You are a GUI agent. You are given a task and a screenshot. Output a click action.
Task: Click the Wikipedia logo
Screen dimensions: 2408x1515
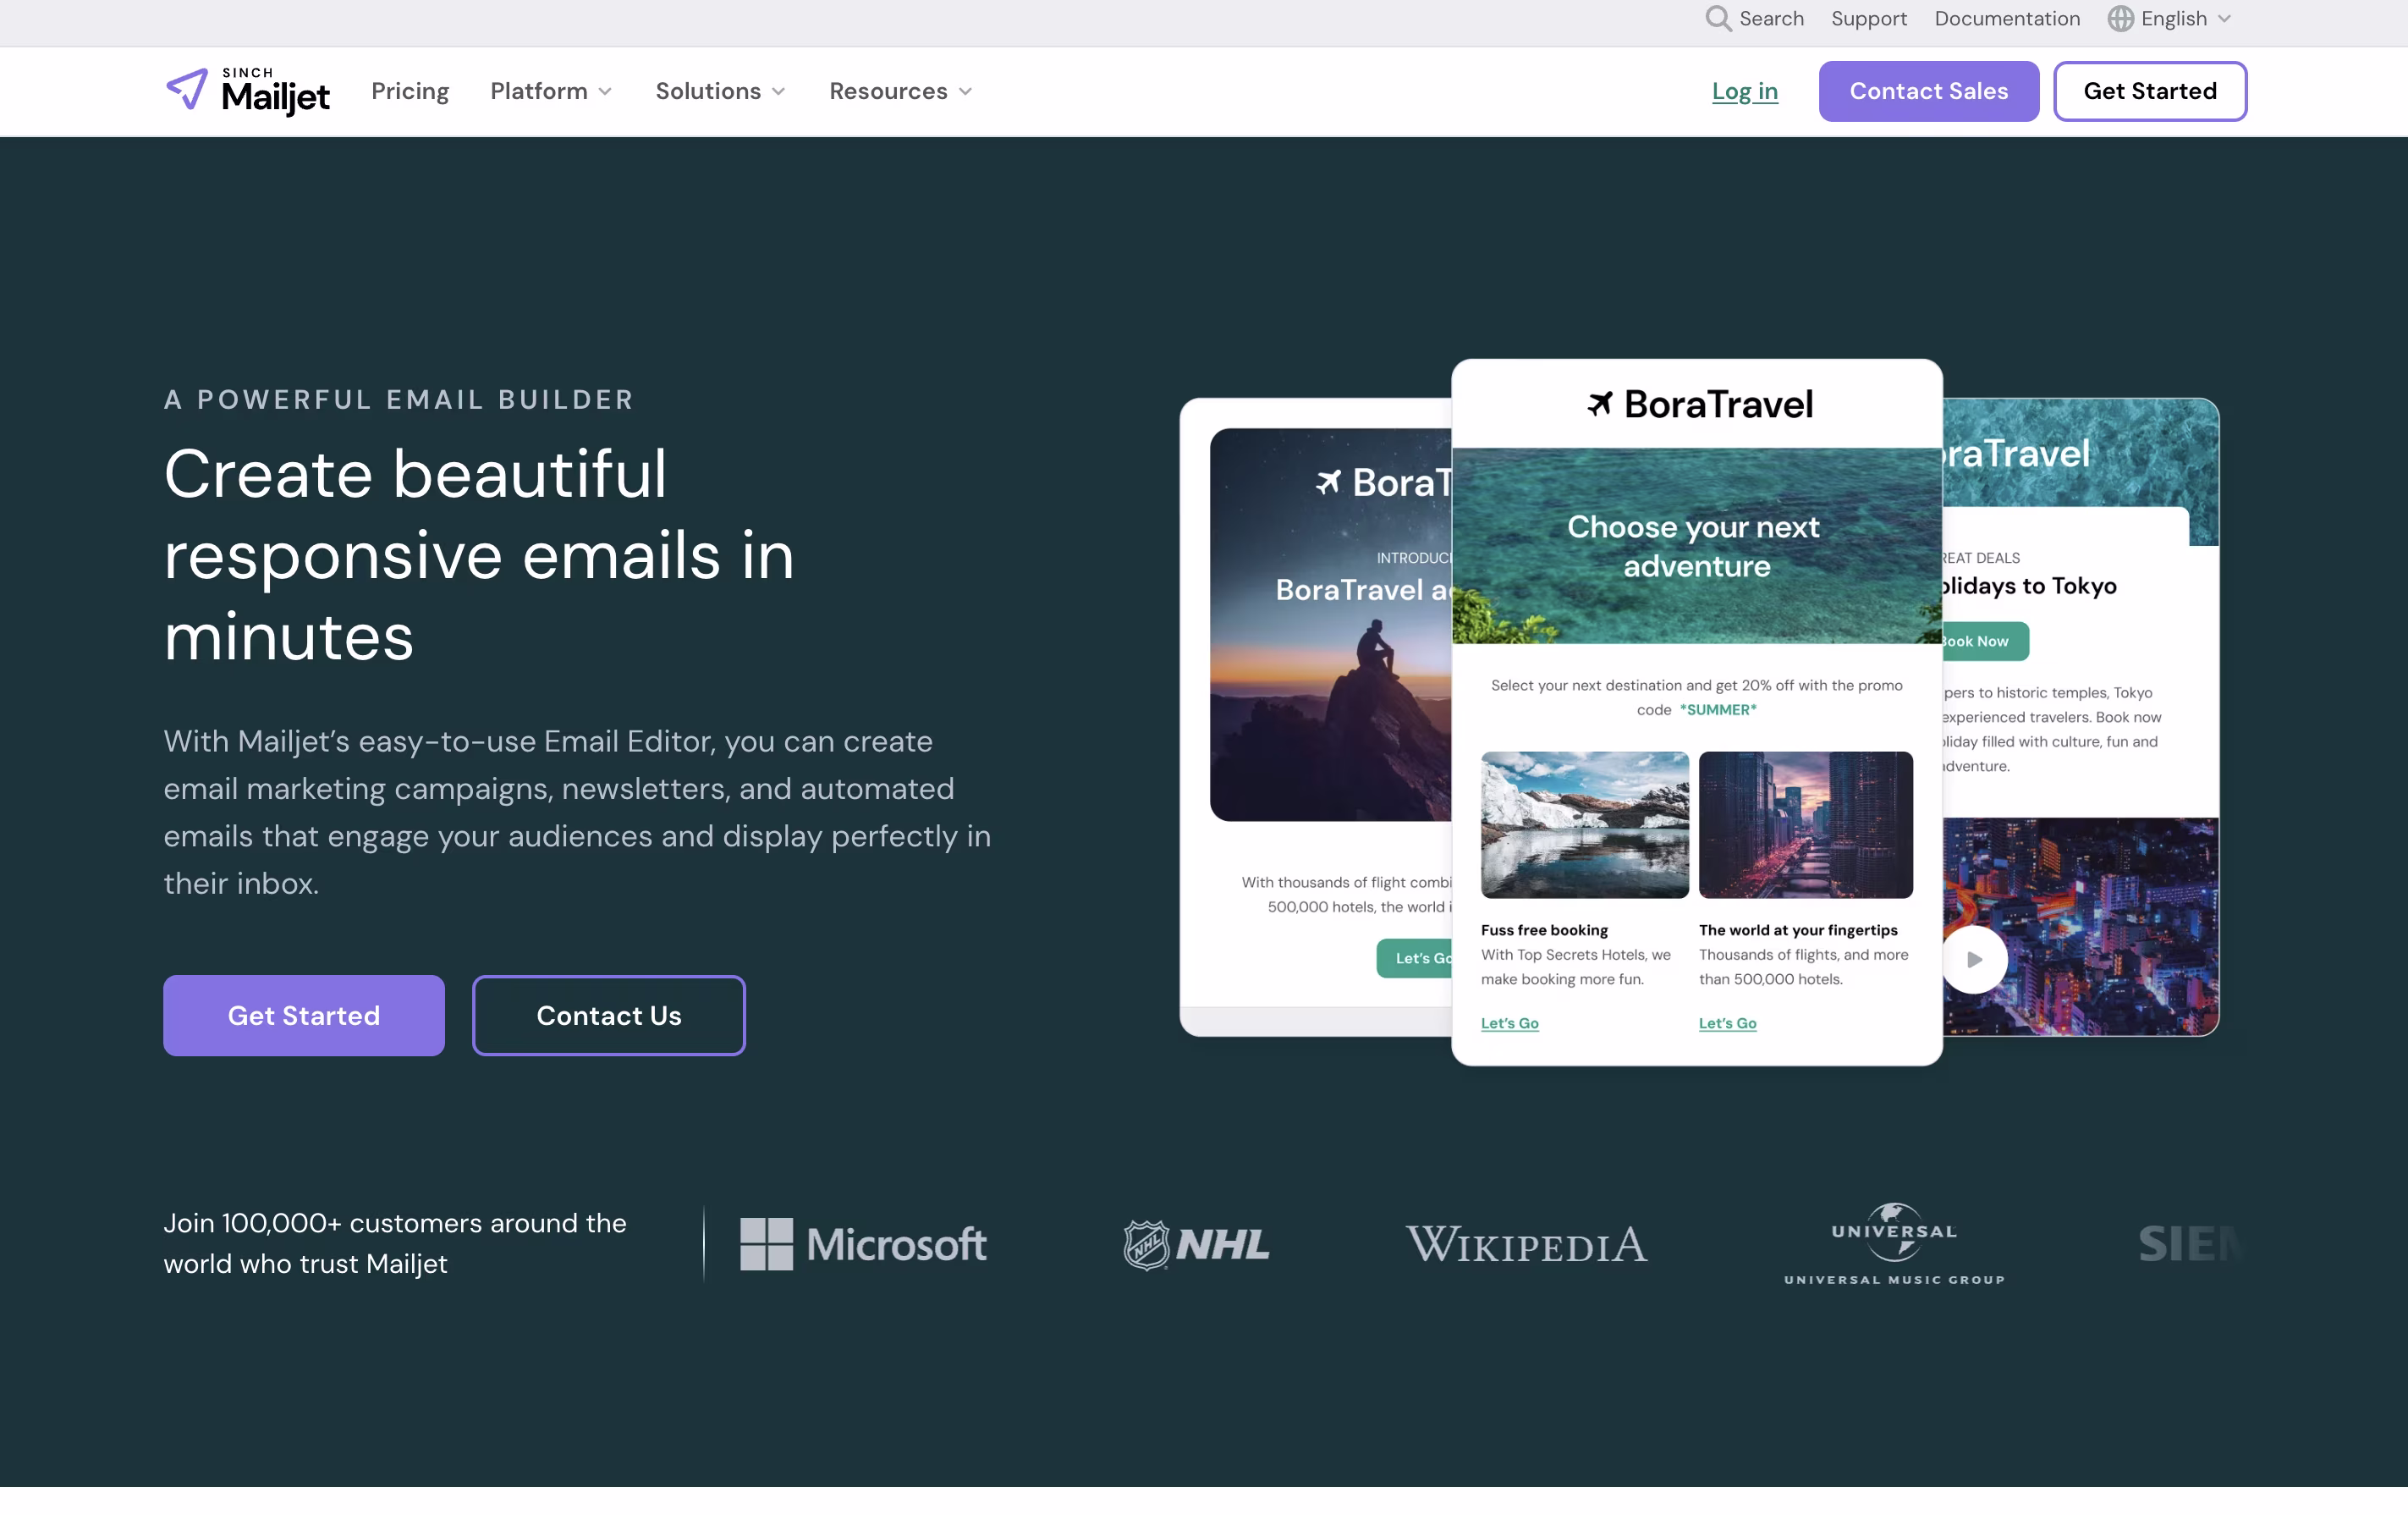[1527, 1244]
